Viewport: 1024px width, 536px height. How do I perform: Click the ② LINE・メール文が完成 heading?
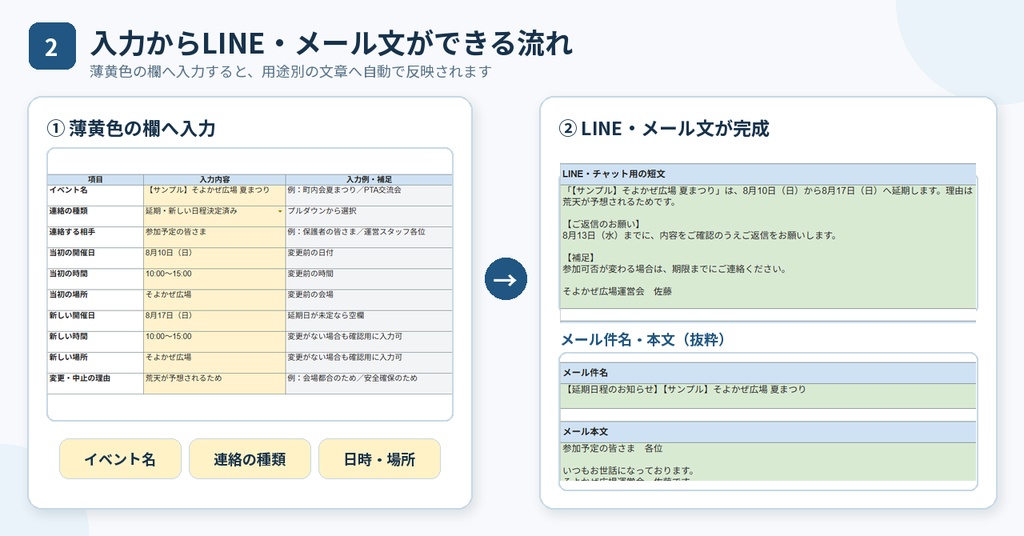tap(664, 129)
